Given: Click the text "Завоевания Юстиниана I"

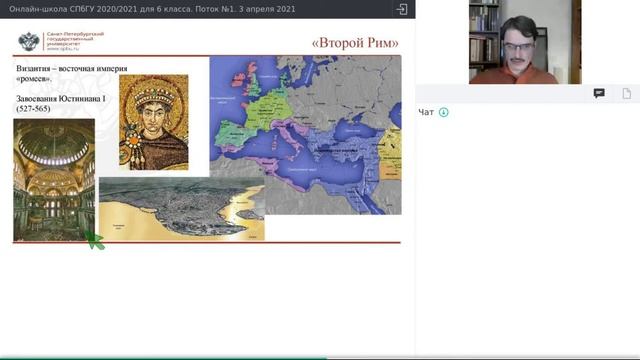Looking at the screenshot, I should (x=61, y=99).
